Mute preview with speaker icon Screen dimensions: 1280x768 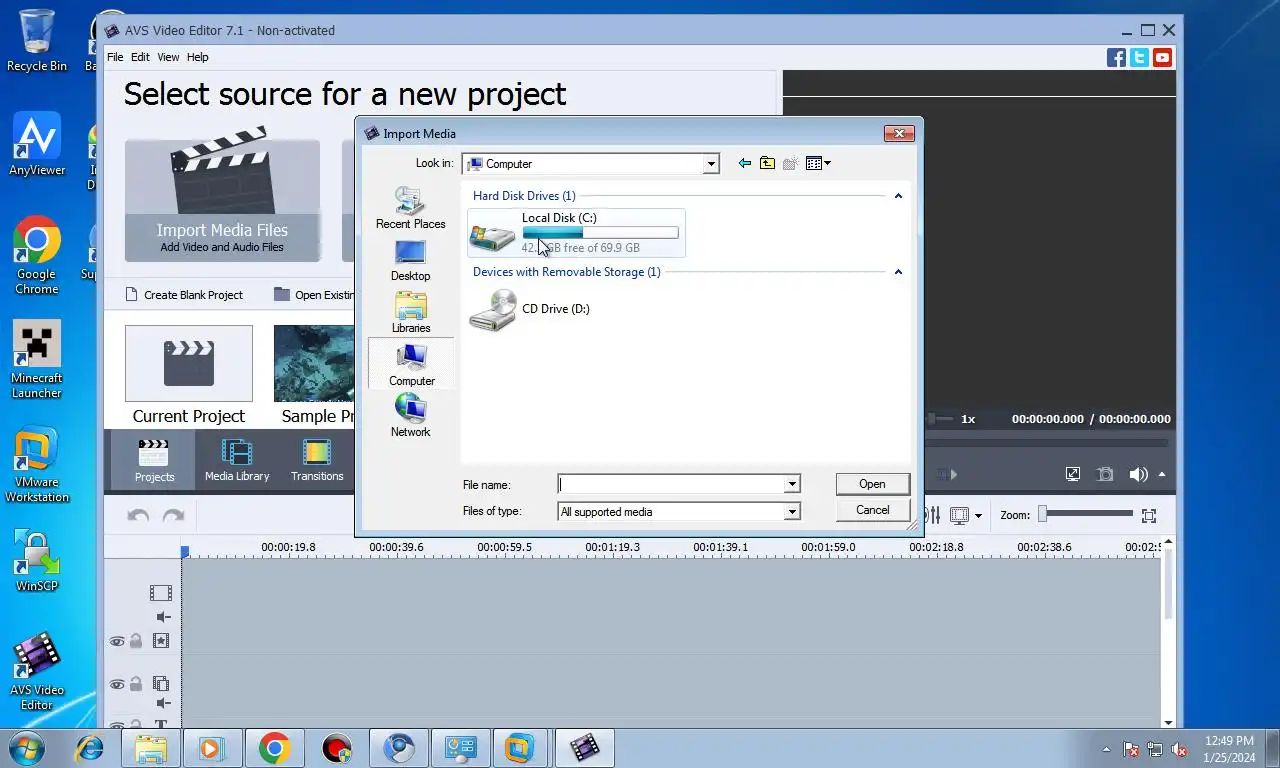1138,474
